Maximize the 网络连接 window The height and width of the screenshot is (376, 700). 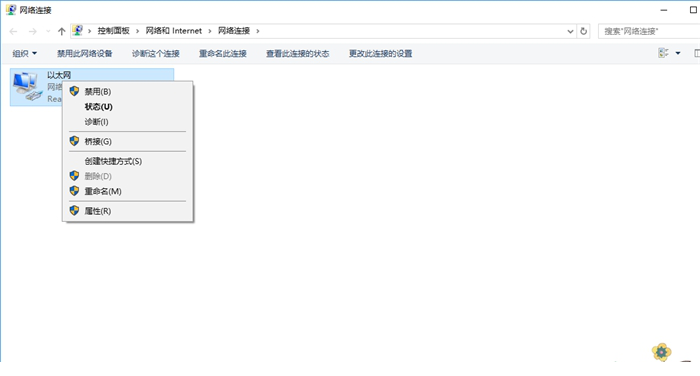point(693,10)
